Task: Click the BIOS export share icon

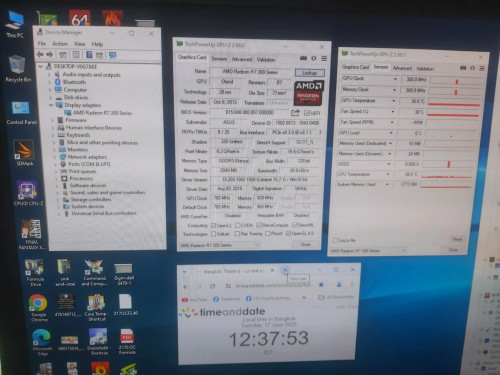Action: pos(295,113)
